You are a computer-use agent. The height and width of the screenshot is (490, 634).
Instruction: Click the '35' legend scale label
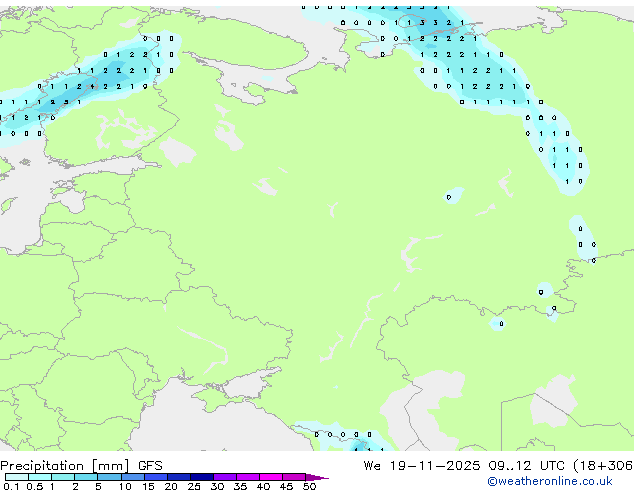point(240,486)
